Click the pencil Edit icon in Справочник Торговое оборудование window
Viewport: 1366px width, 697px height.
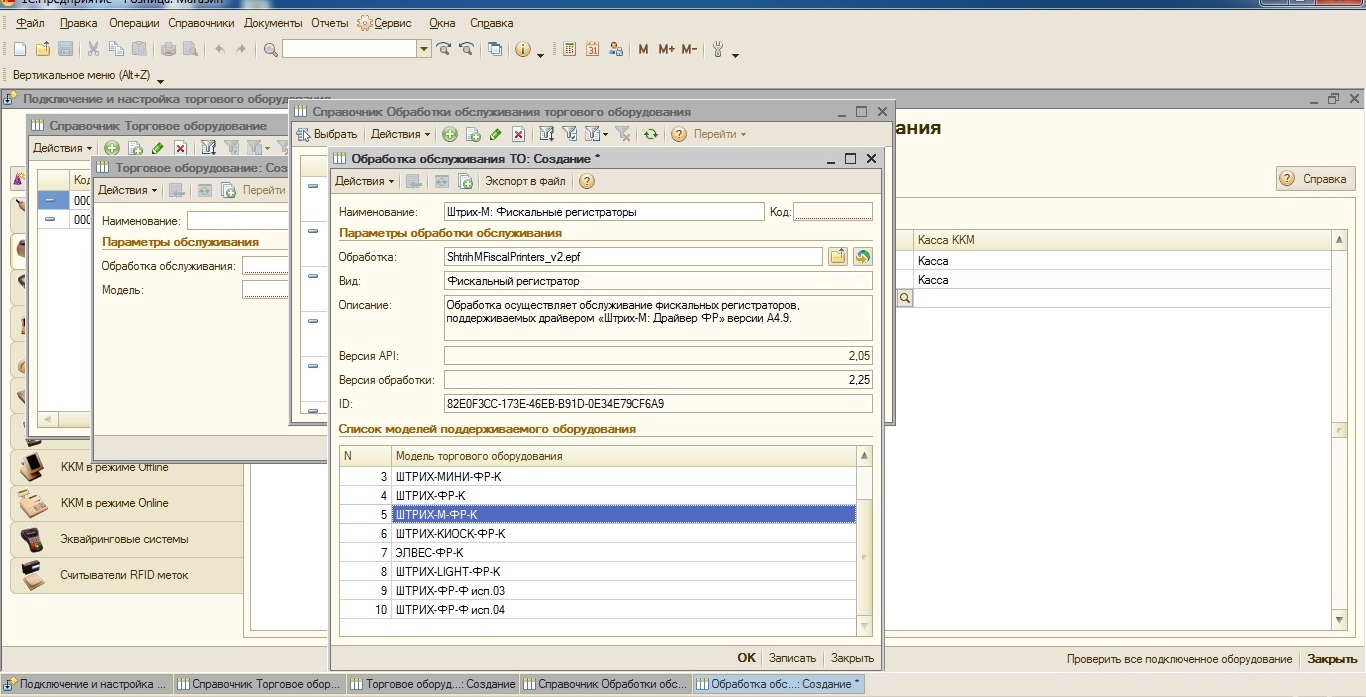tap(157, 148)
